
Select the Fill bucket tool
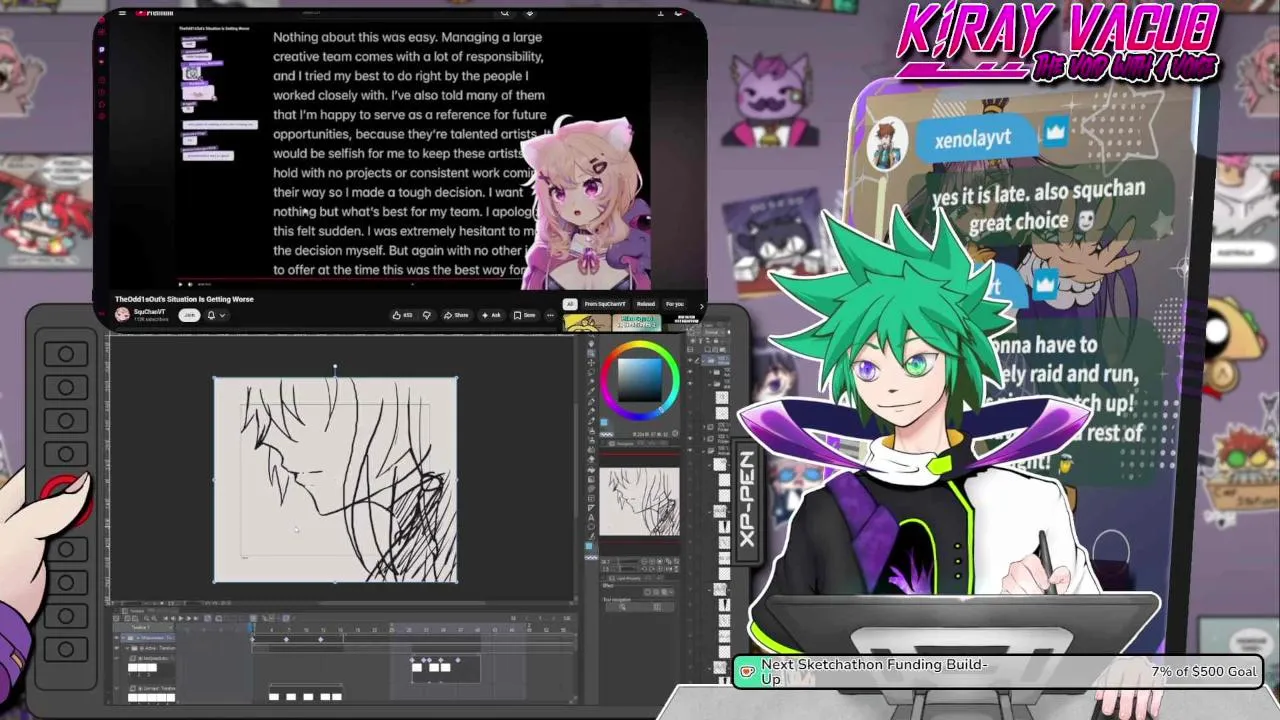[591, 469]
